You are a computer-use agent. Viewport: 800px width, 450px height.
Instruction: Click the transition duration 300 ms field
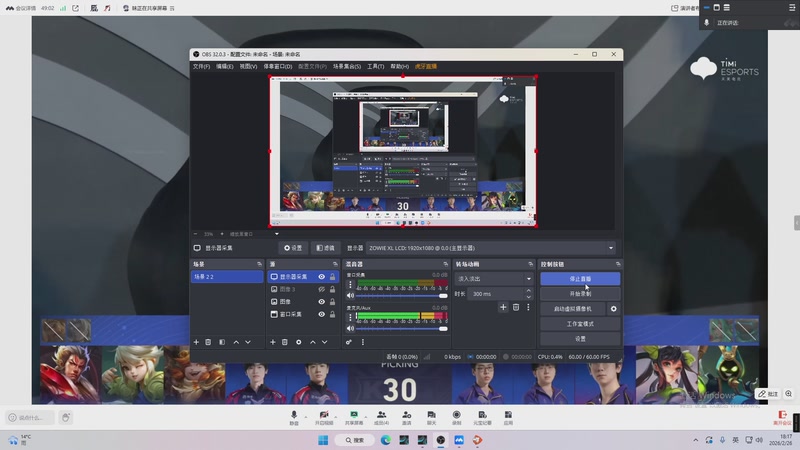coord(495,294)
